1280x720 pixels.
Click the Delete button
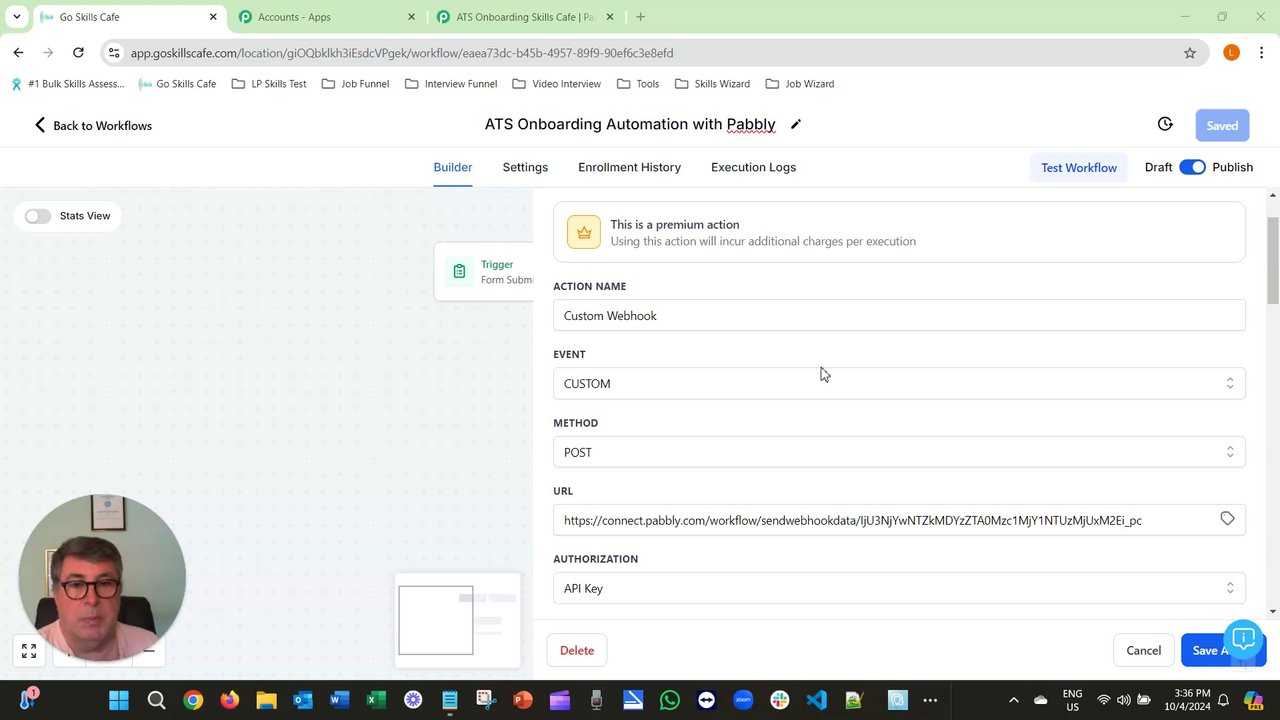[x=576, y=650]
